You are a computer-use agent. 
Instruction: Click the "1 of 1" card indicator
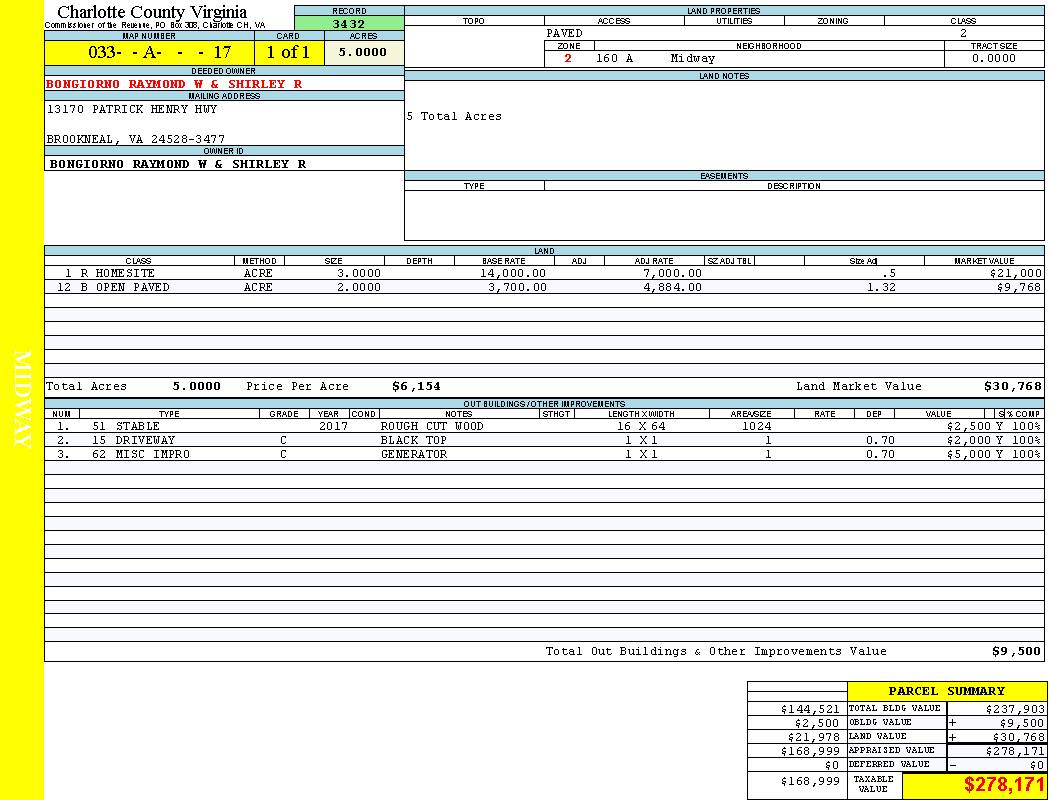pos(288,53)
